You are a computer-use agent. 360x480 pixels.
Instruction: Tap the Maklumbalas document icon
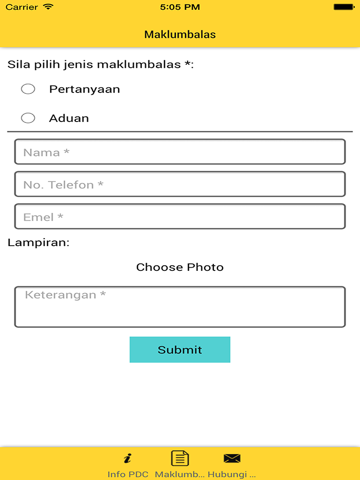coord(180,458)
